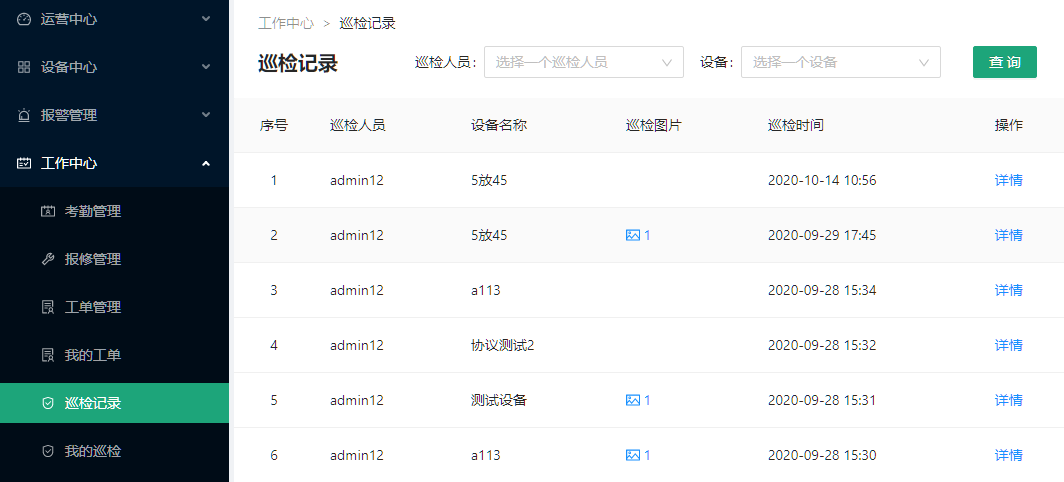Click the 考勤管理 attendance icon
Image resolution: width=1064 pixels, height=482 pixels.
48,211
